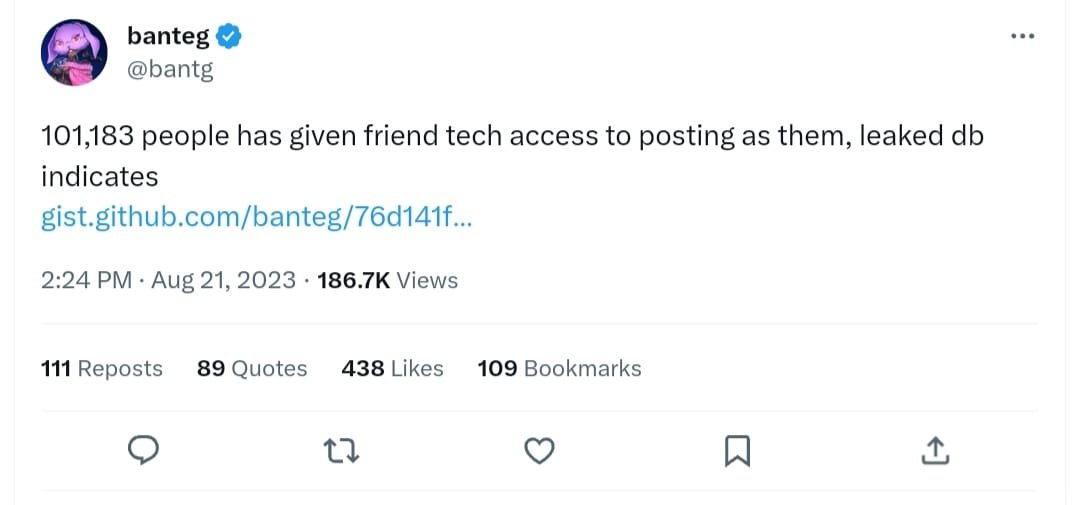Image resolution: width=1080 pixels, height=505 pixels.
Task: Click the word "indicates" in the tweet
Action: pos(100,177)
